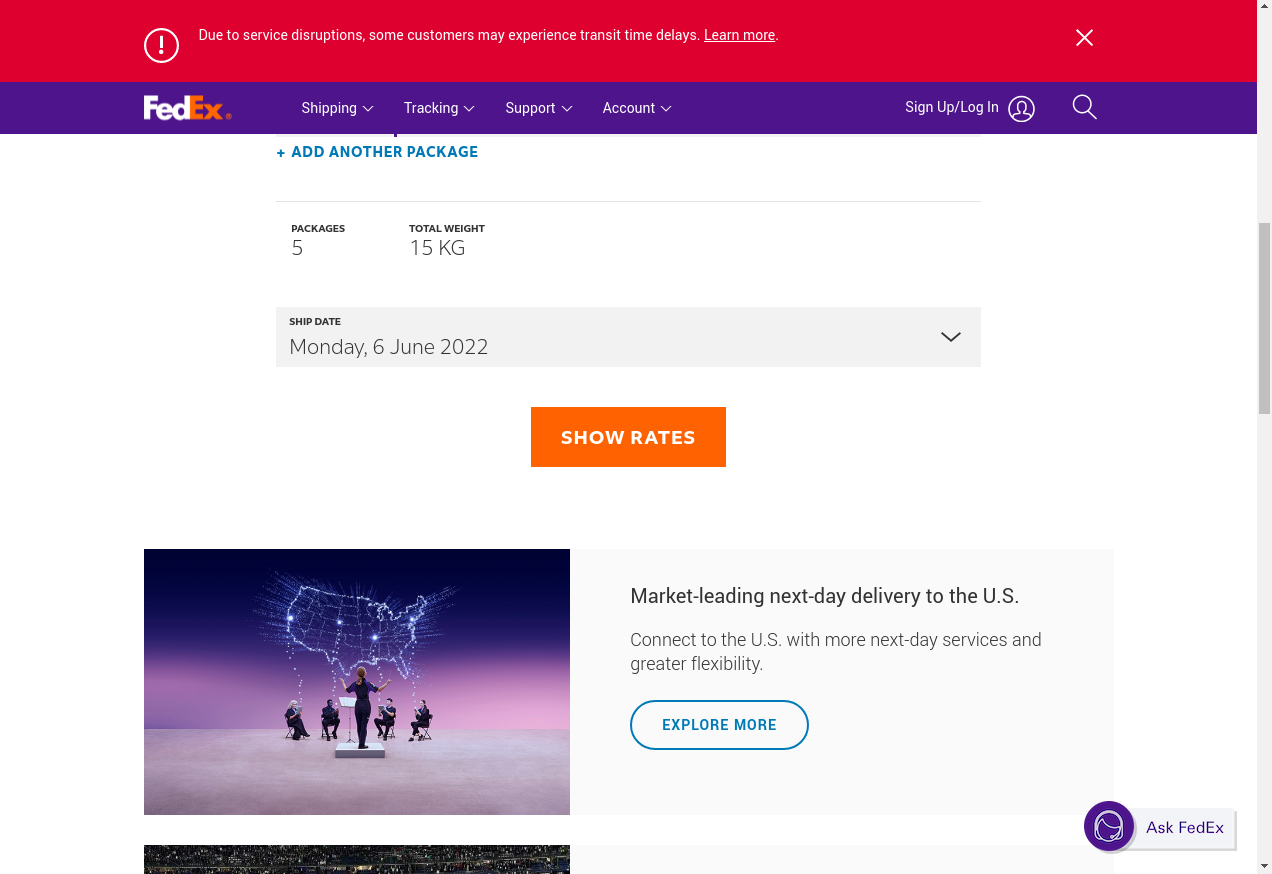
Task: Click the FedEx logo
Action: (x=187, y=108)
